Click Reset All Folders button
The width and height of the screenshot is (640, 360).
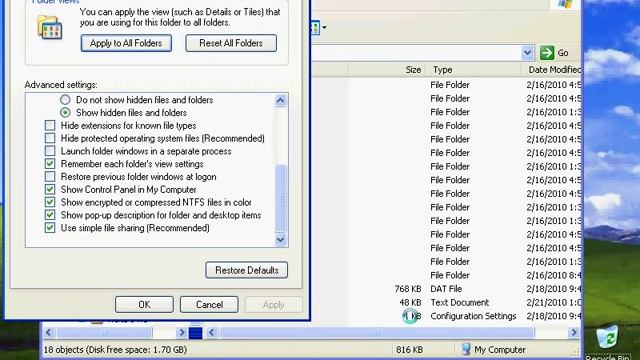pyautogui.click(x=231, y=43)
